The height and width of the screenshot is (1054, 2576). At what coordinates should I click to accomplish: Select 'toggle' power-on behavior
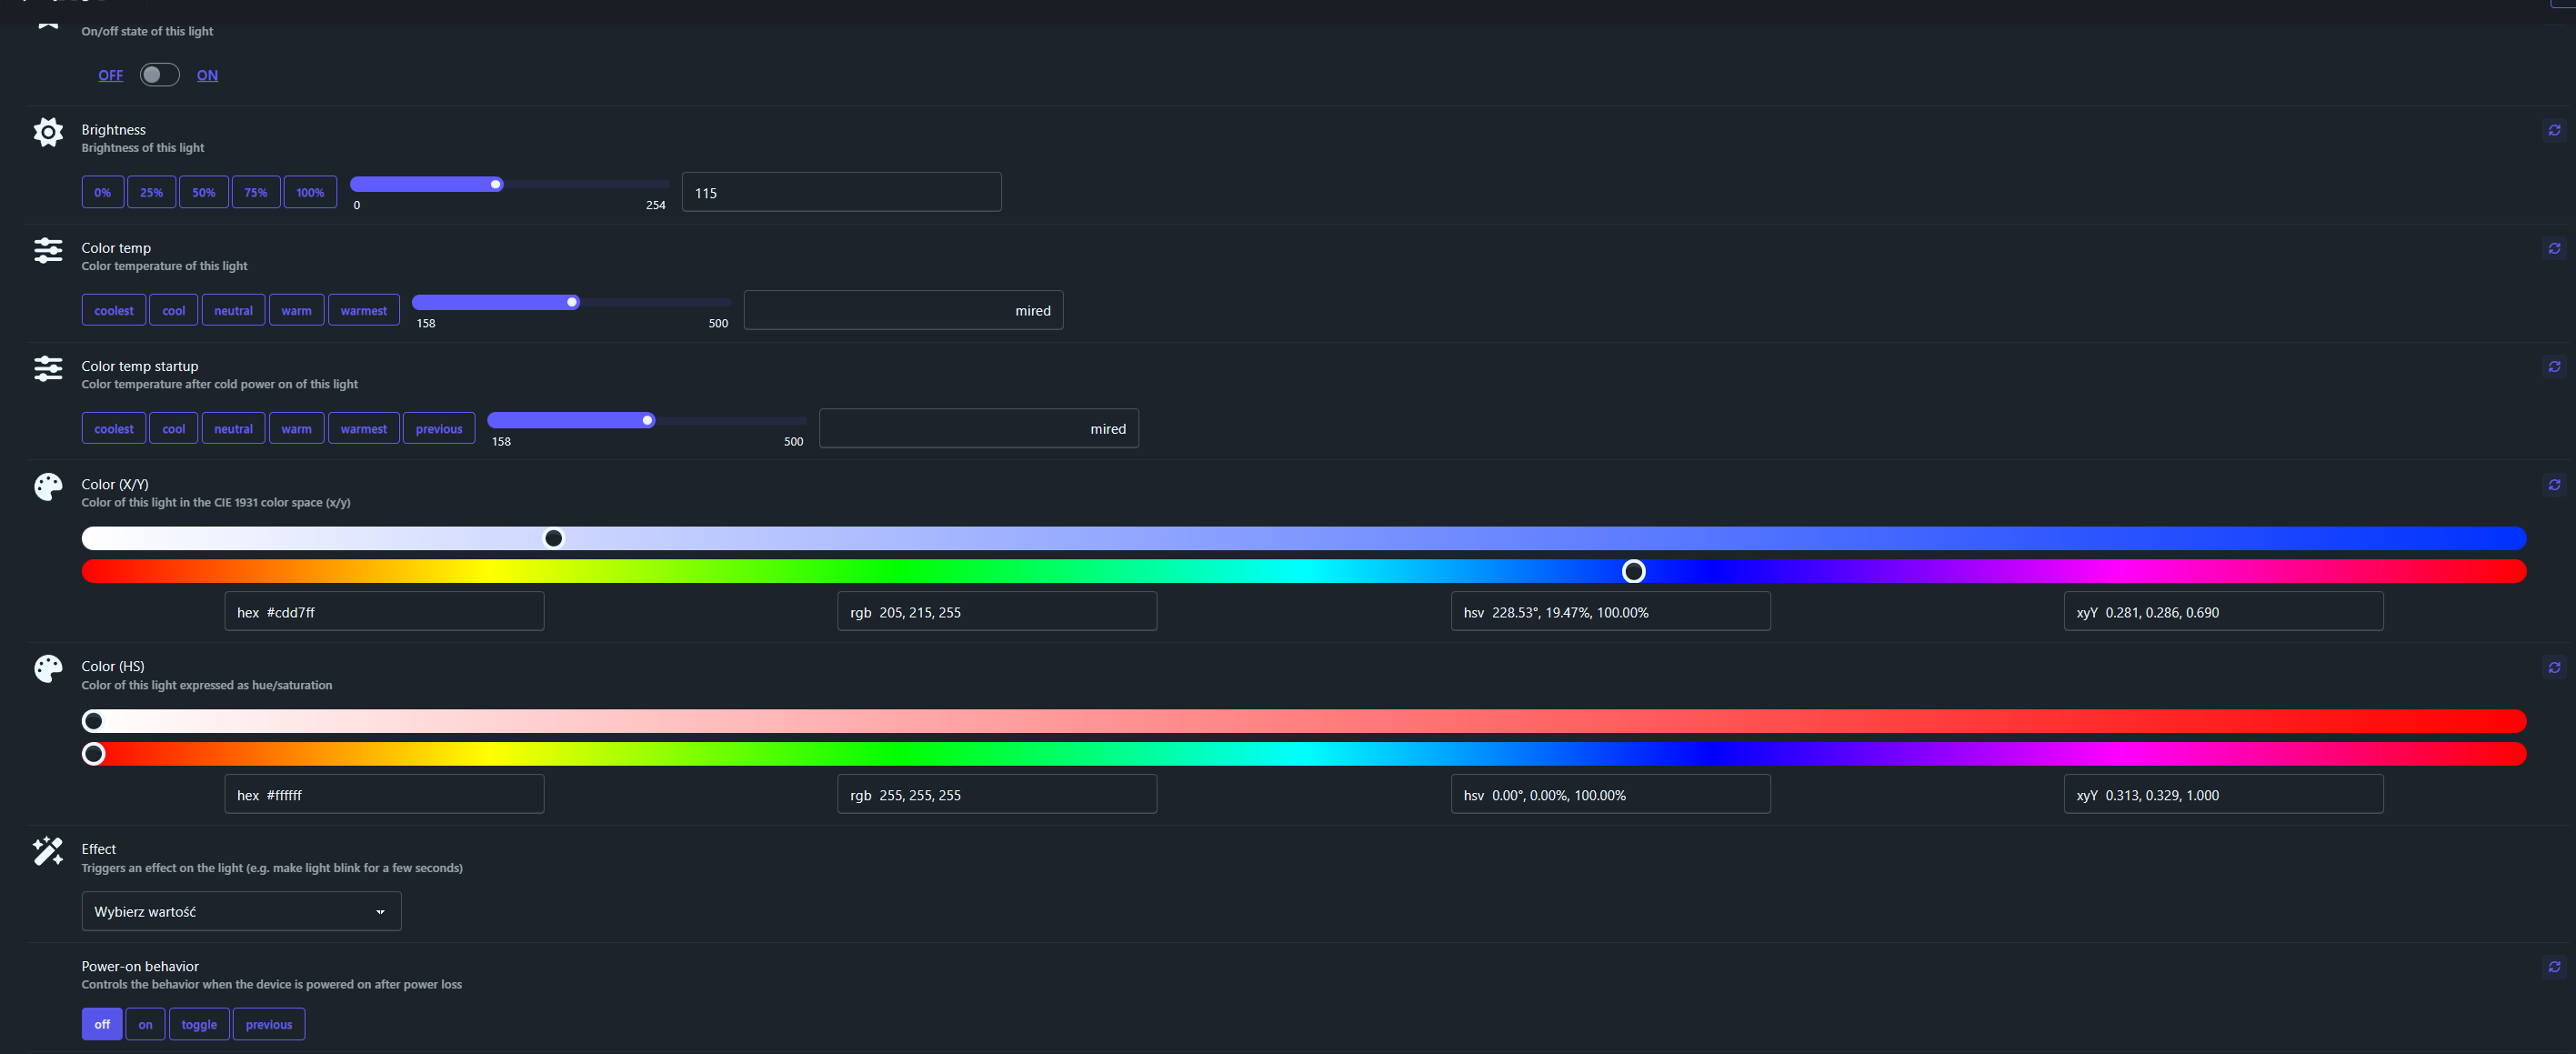click(199, 1024)
